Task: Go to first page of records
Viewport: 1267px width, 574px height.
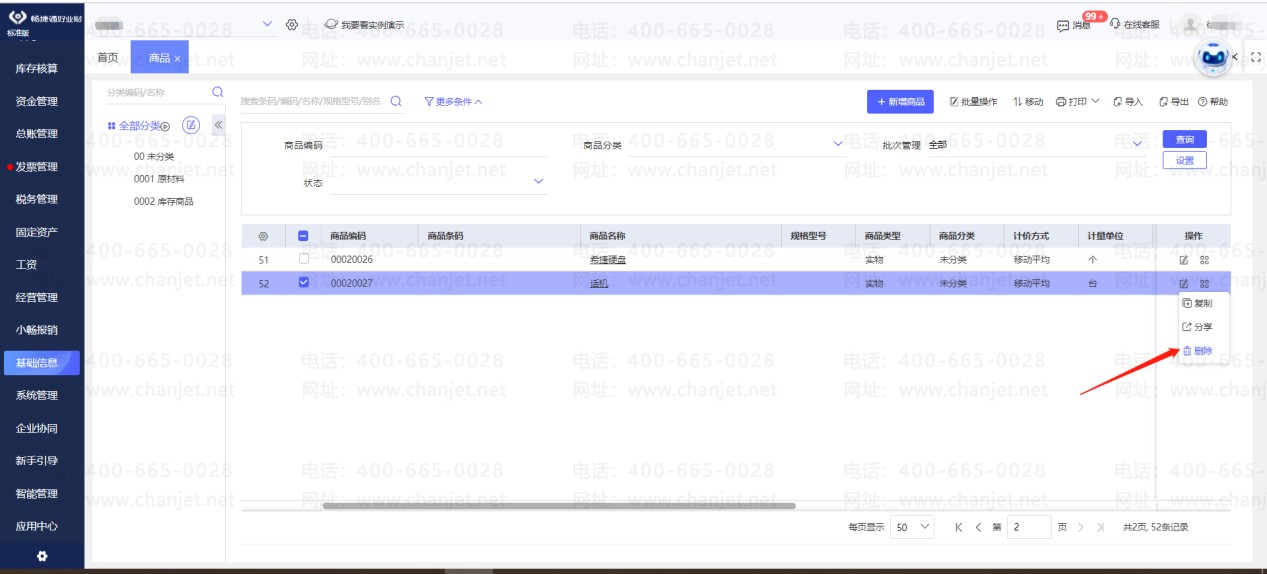Action: 959,527
